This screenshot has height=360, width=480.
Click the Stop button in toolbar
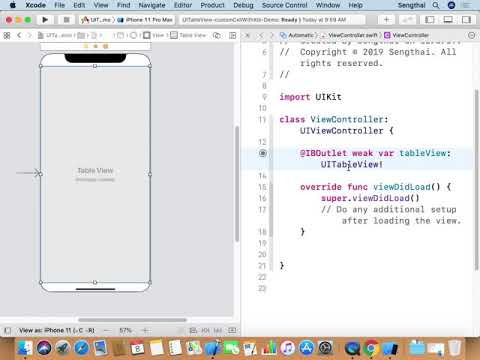(x=67, y=20)
